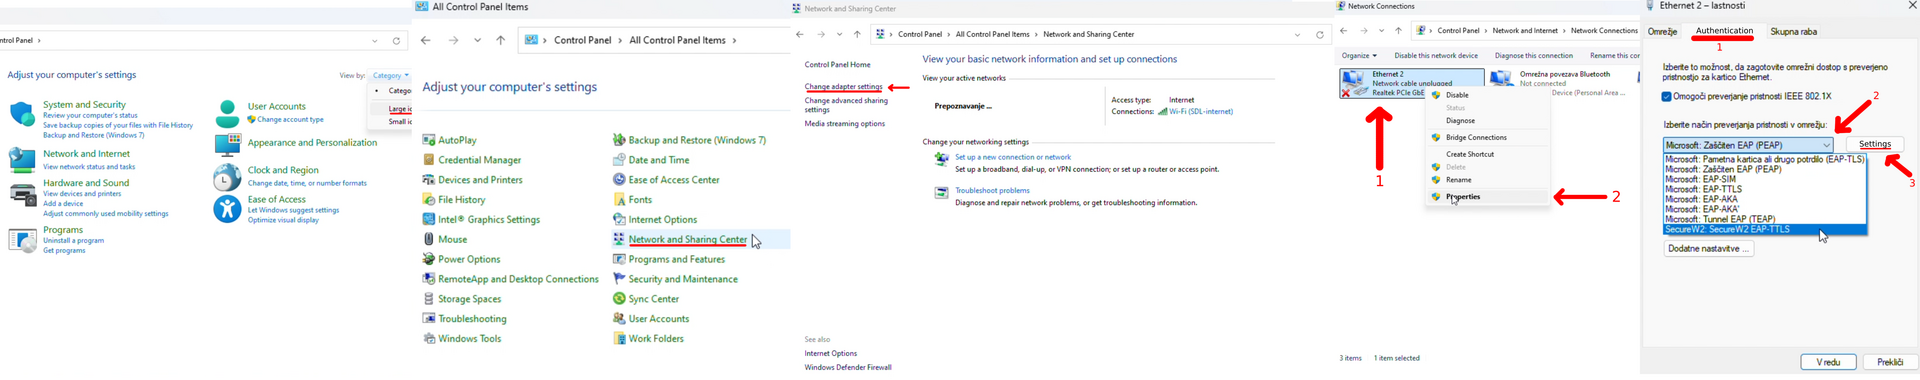Viewport: 1920px width, 380px height.
Task: Click the Prekliči button
Action: click(x=1890, y=362)
